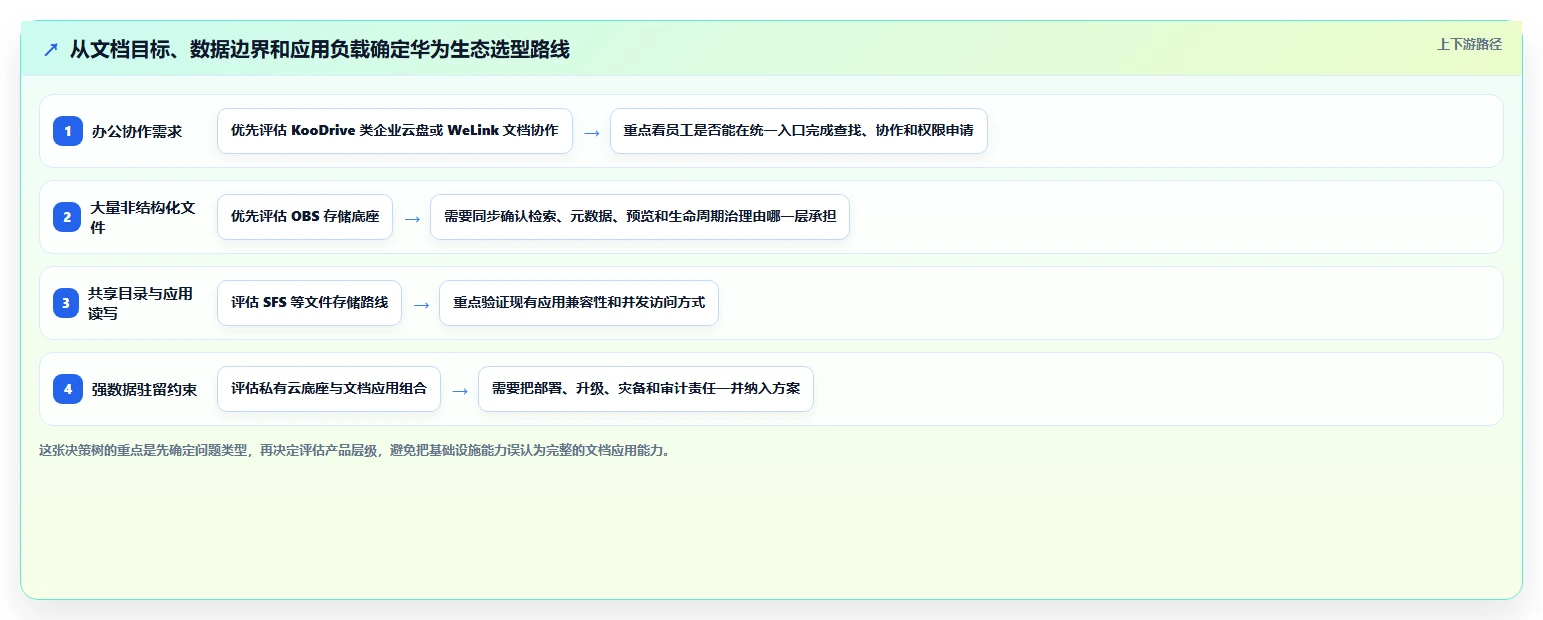Click the '上下游路径' label in header
The width and height of the screenshot is (1543, 620).
pos(1469,44)
